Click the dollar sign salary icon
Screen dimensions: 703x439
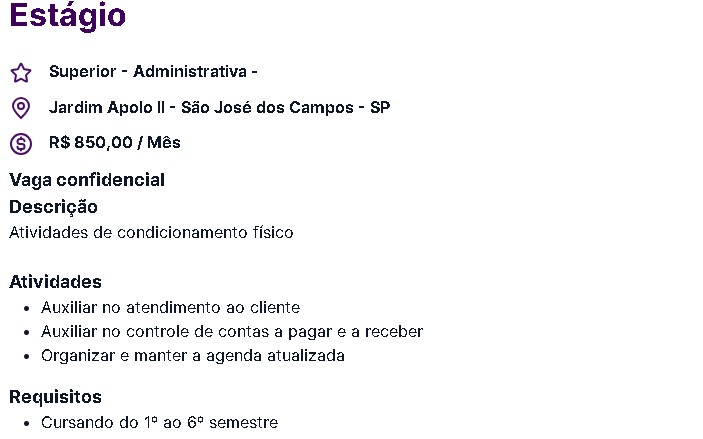(21, 144)
